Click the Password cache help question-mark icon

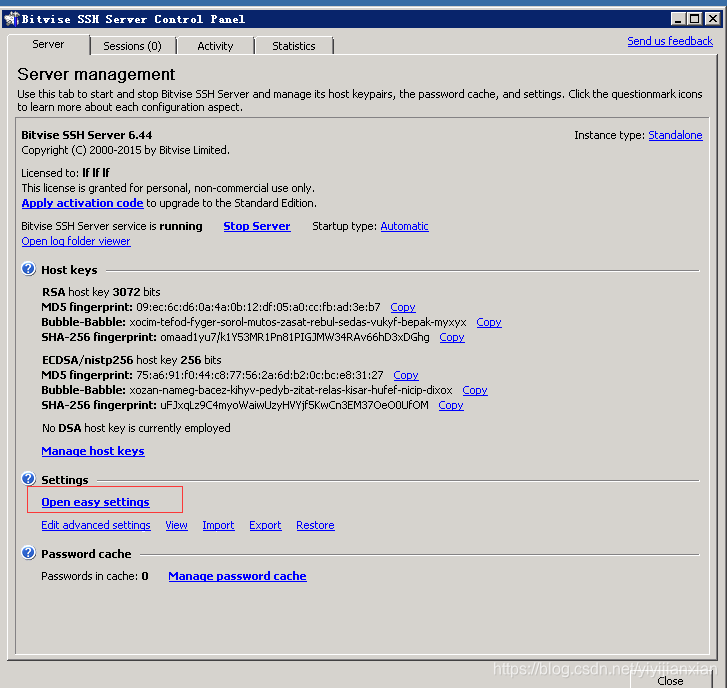pyautogui.click(x=28, y=553)
